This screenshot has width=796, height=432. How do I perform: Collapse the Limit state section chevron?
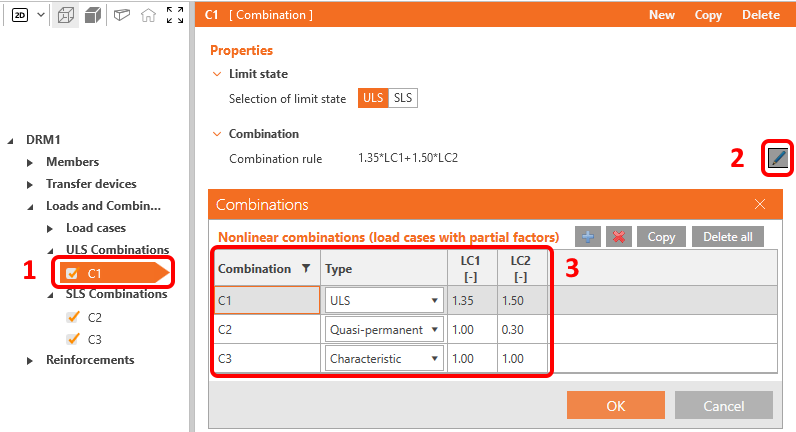click(x=217, y=74)
